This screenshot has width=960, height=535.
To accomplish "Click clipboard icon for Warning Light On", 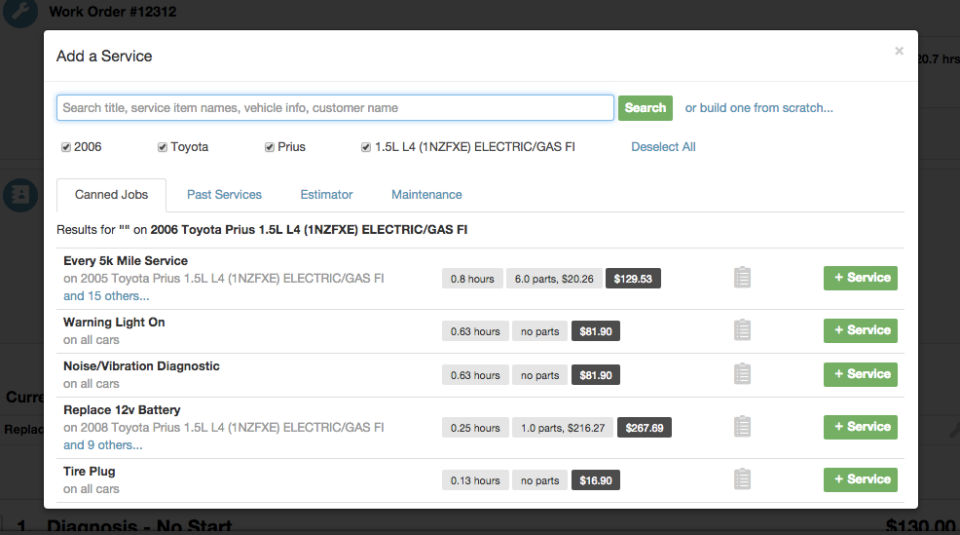I will (x=742, y=330).
